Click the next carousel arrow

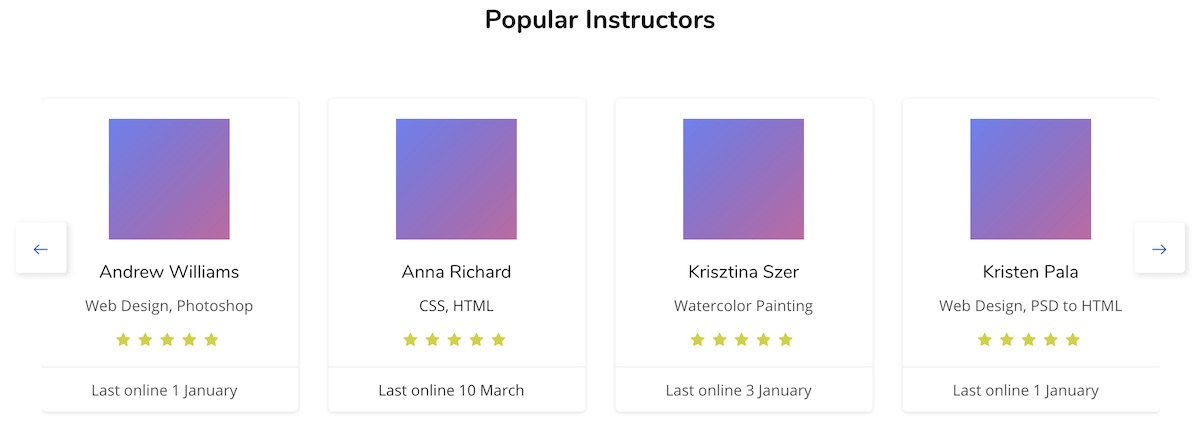click(1159, 249)
